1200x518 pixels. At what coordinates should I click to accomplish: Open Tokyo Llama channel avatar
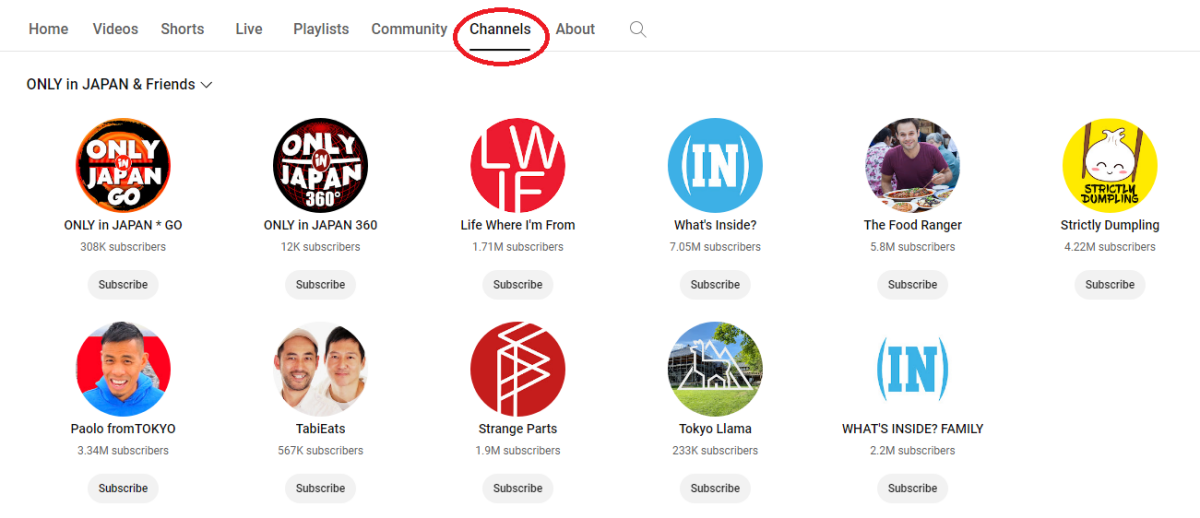point(715,369)
